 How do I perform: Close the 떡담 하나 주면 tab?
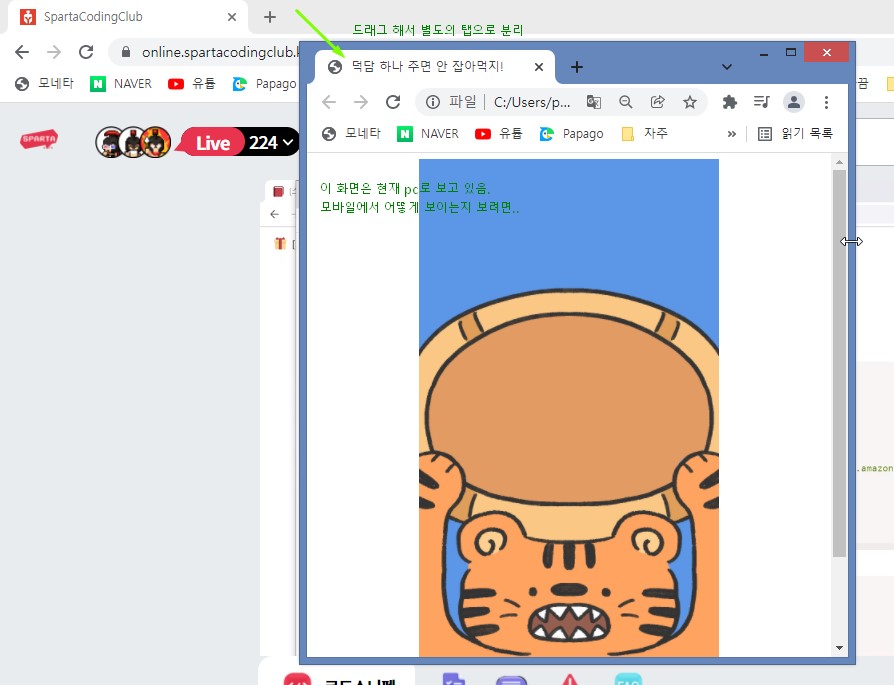539,67
